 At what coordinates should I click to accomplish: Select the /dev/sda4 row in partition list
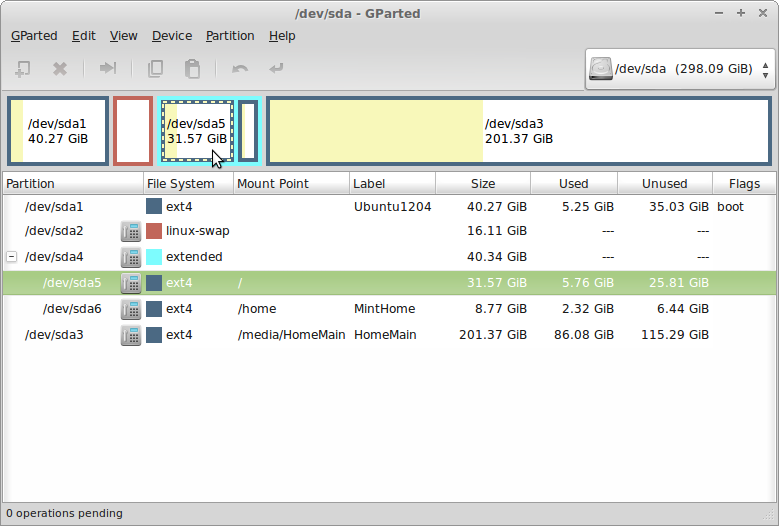(390, 257)
